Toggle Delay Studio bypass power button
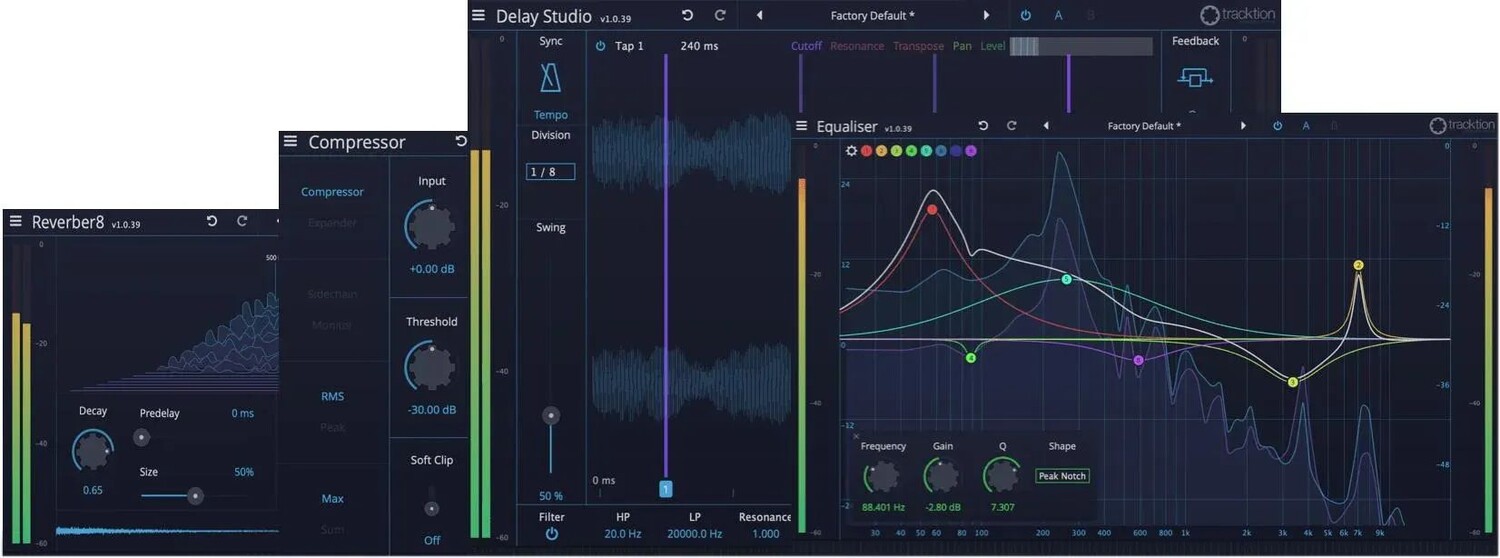The height and width of the screenshot is (558, 1500). point(1026,15)
